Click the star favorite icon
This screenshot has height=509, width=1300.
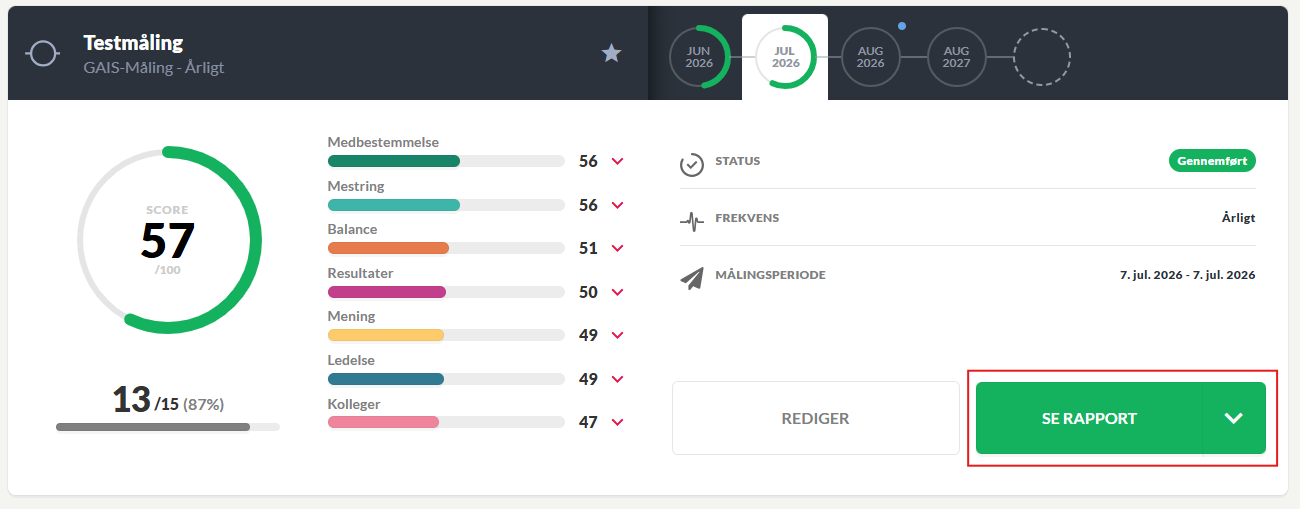[611, 53]
